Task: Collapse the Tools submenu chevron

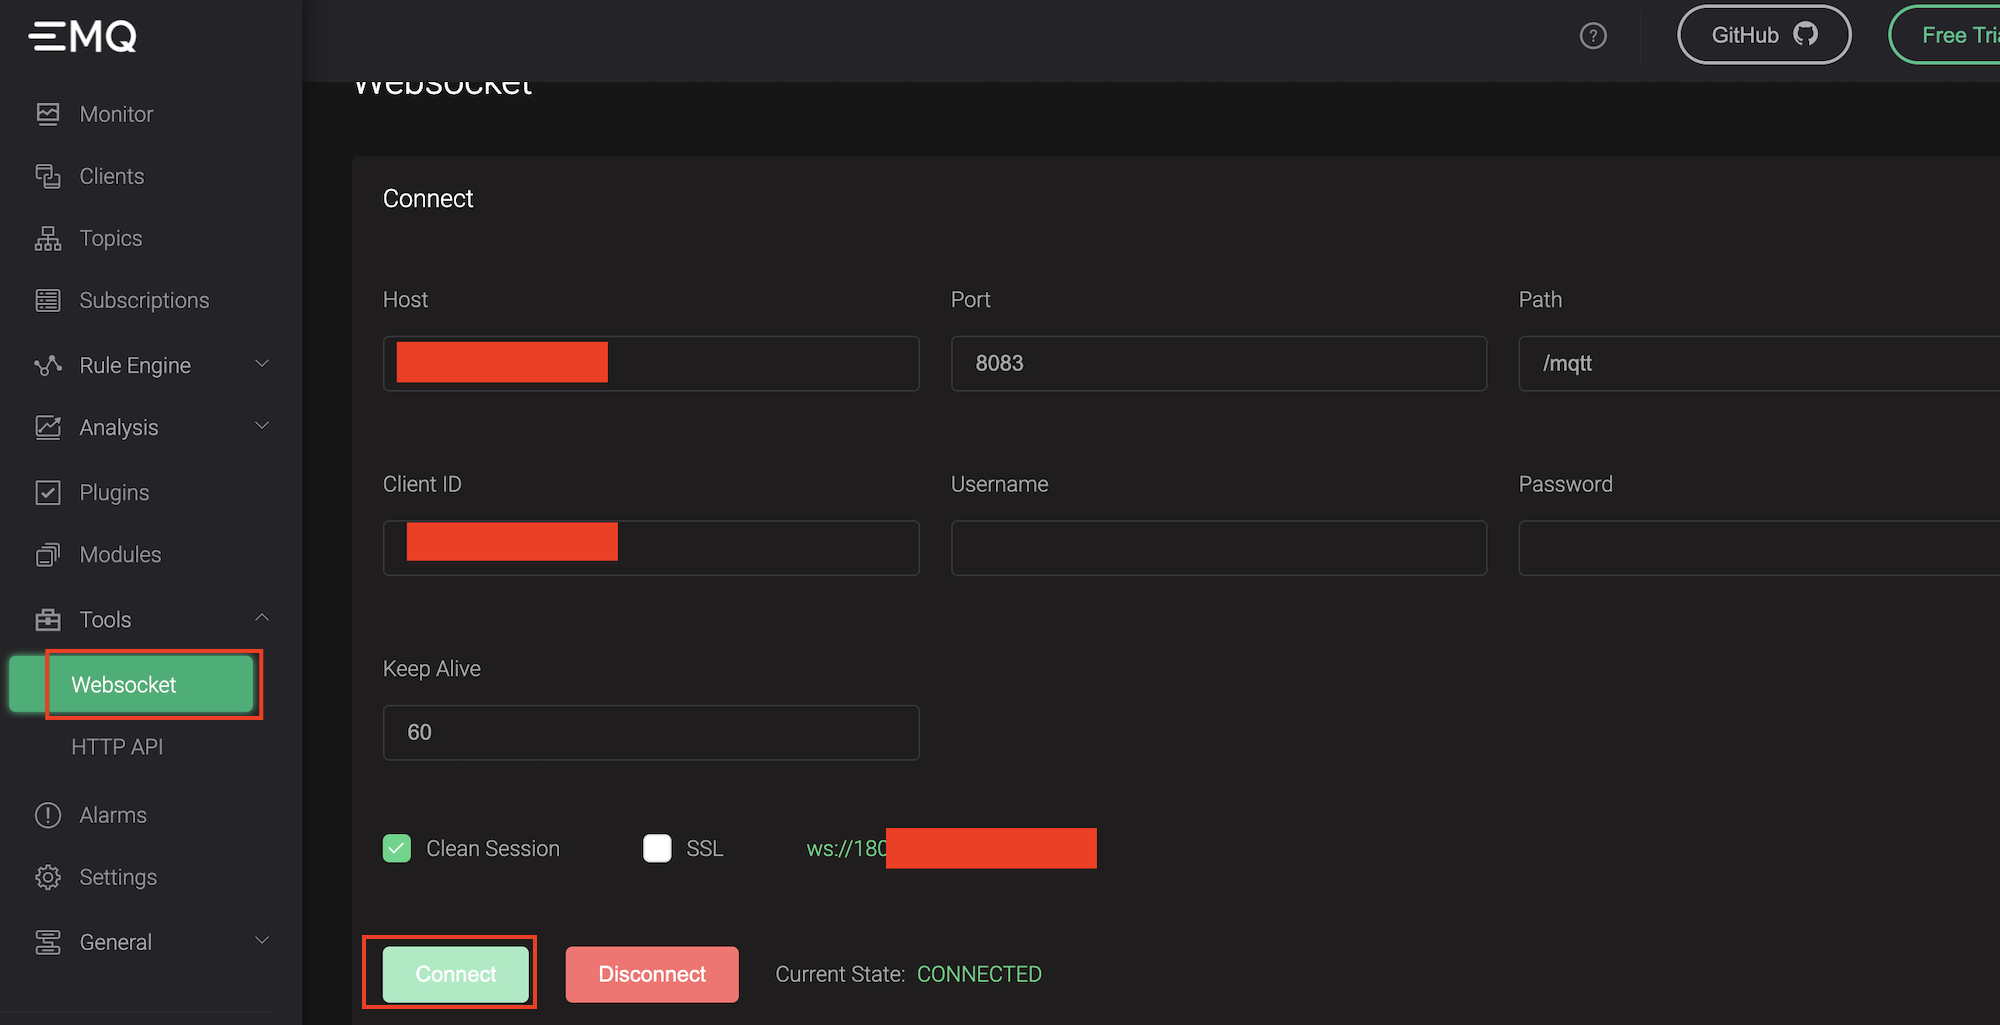Action: click(x=262, y=618)
